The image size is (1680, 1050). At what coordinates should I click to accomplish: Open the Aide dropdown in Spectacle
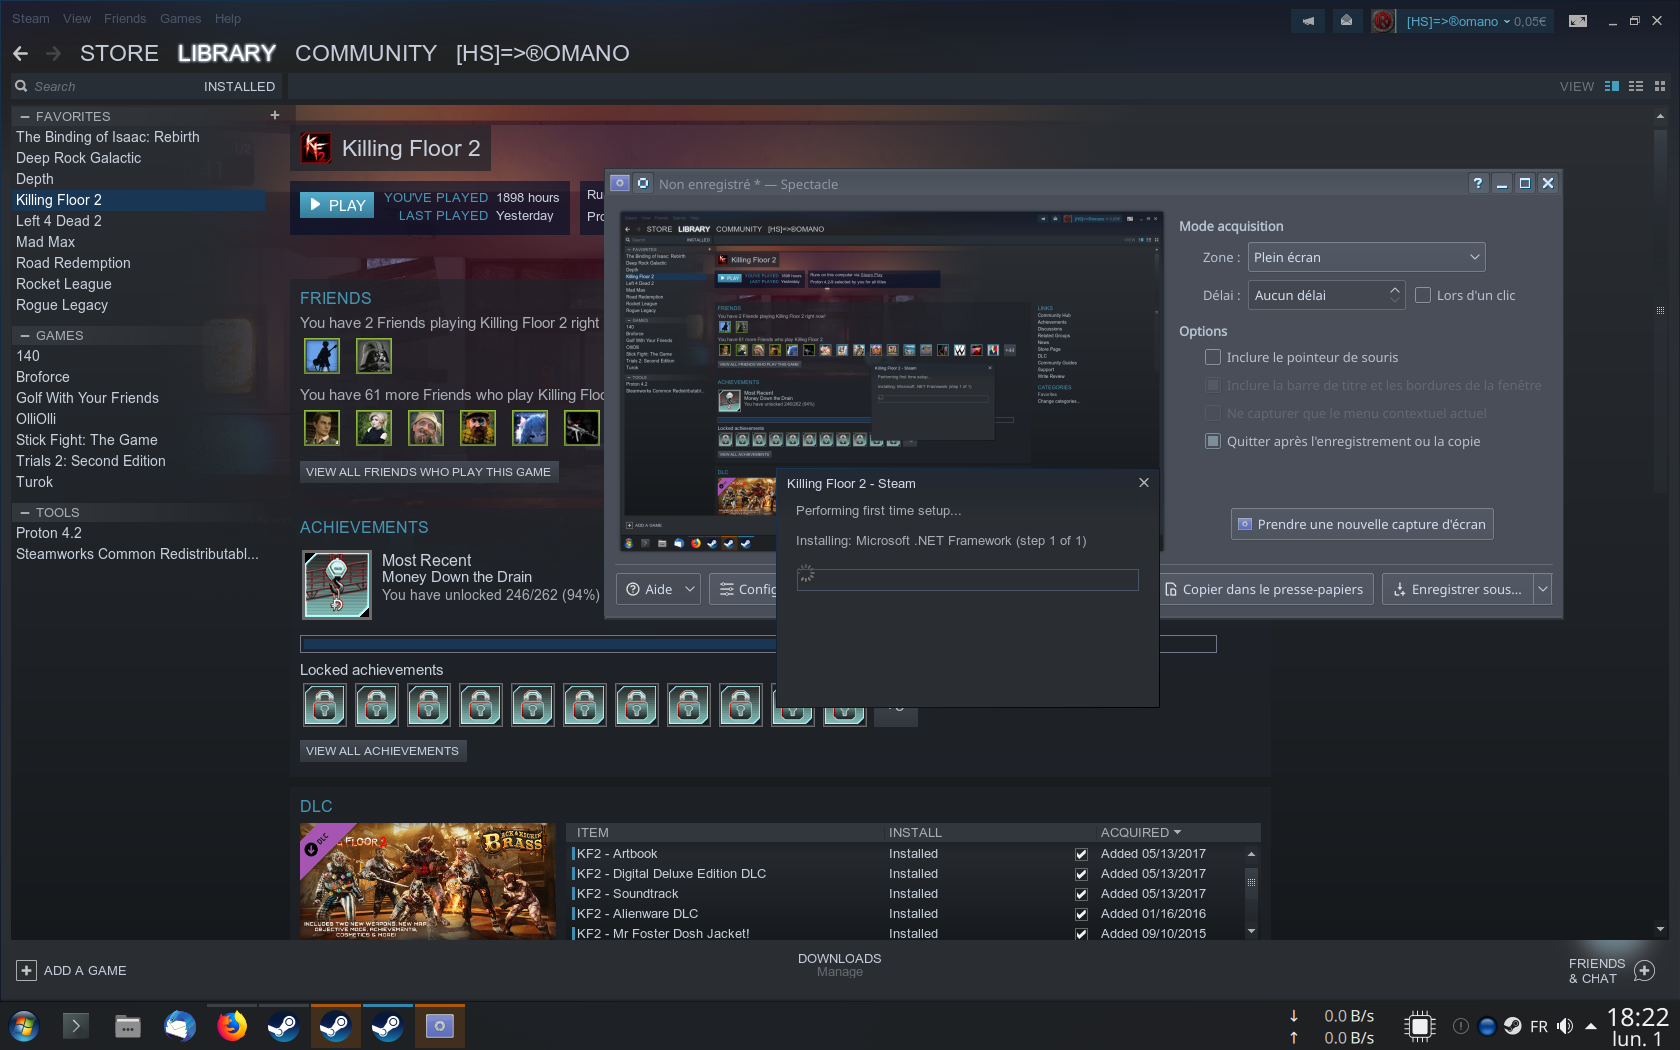[x=660, y=589]
